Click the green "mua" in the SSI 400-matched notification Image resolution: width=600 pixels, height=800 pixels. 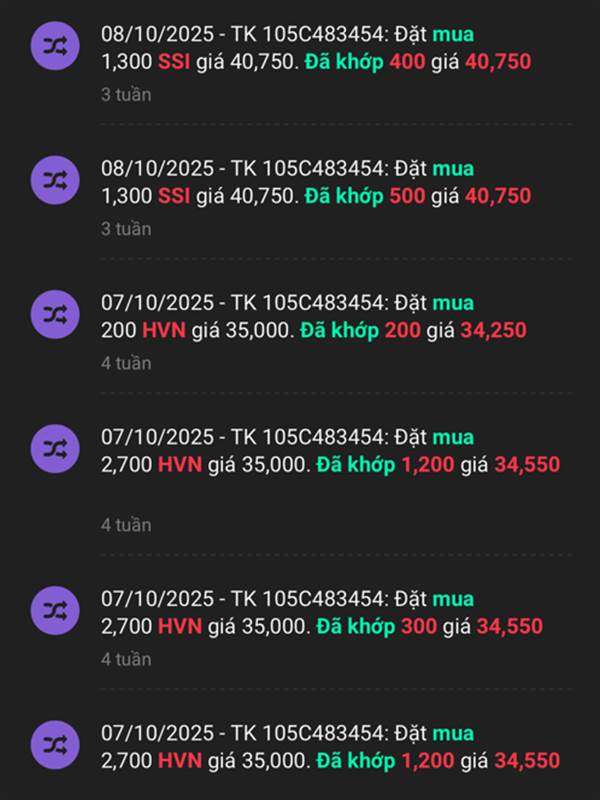tap(453, 34)
